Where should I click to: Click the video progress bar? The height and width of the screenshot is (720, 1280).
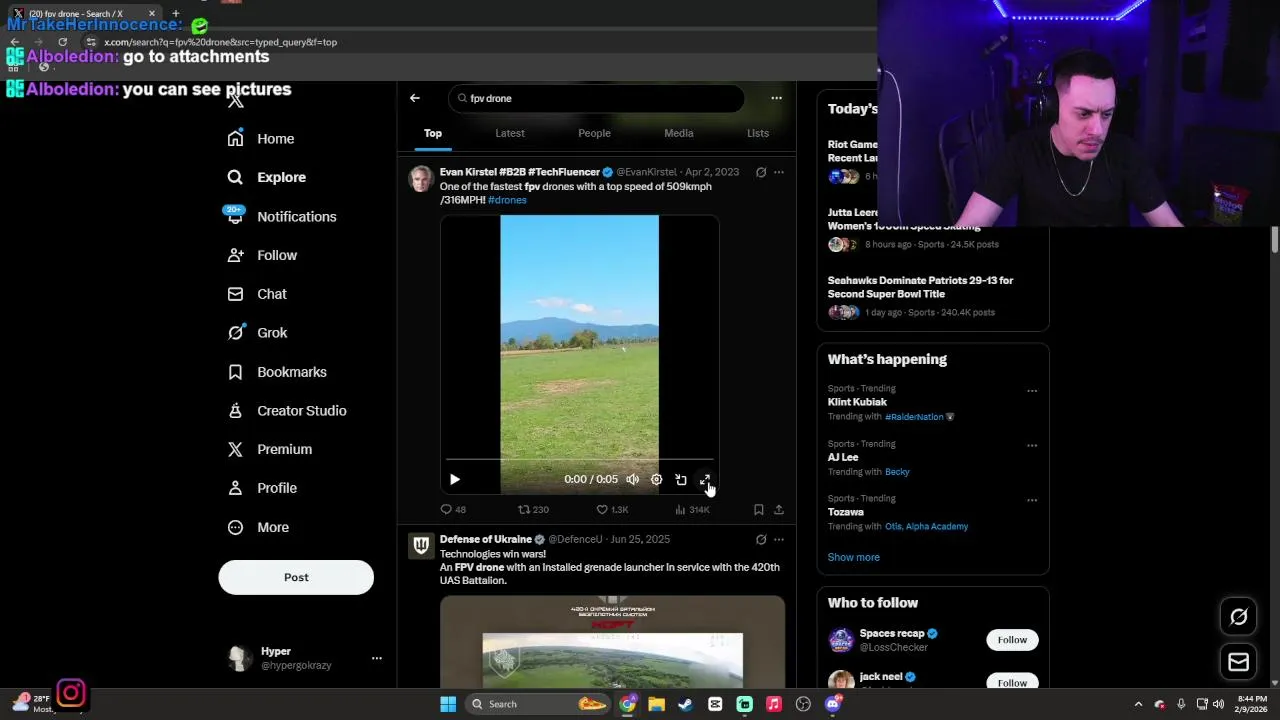click(x=580, y=460)
